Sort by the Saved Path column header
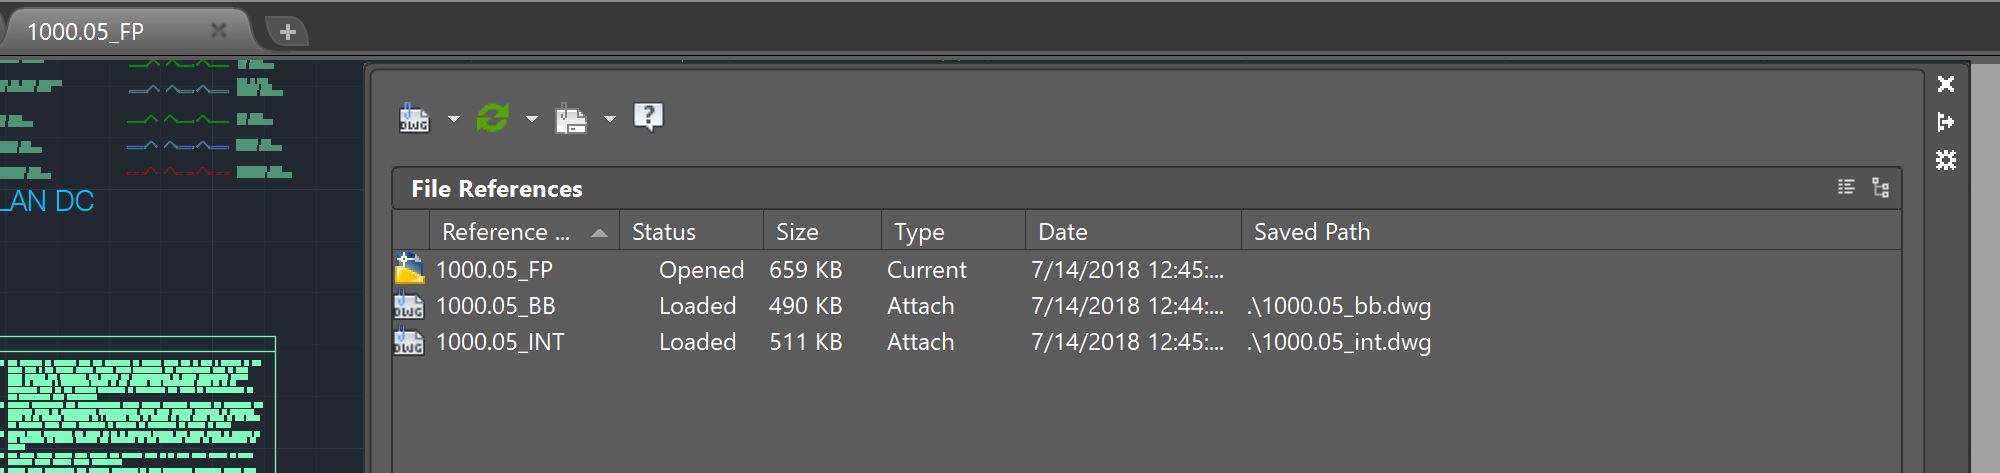 click(1312, 232)
